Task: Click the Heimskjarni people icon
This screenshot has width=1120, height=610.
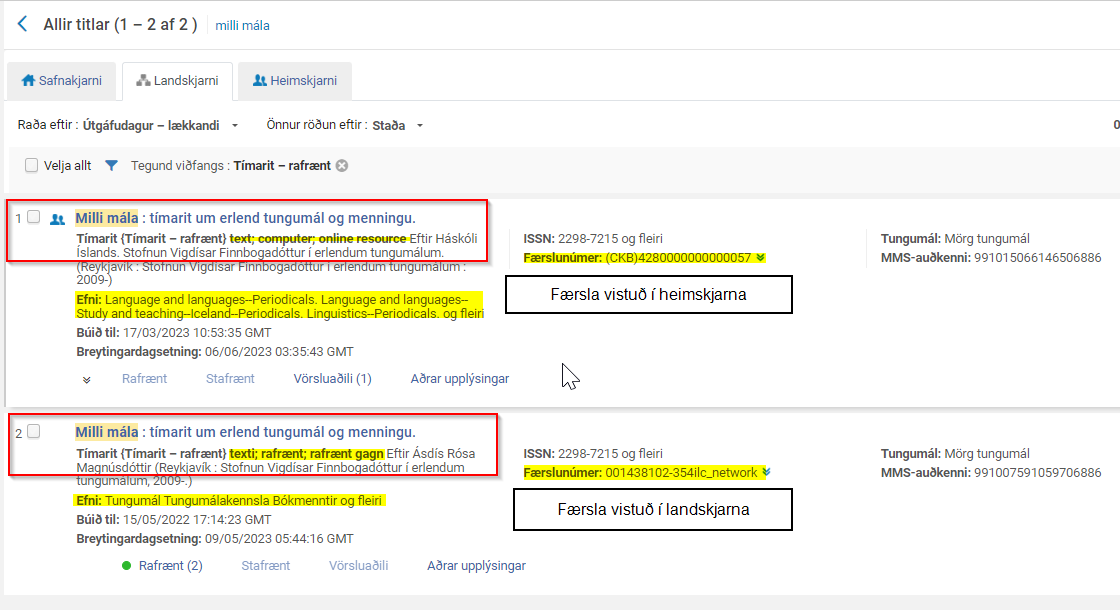Action: 260,81
